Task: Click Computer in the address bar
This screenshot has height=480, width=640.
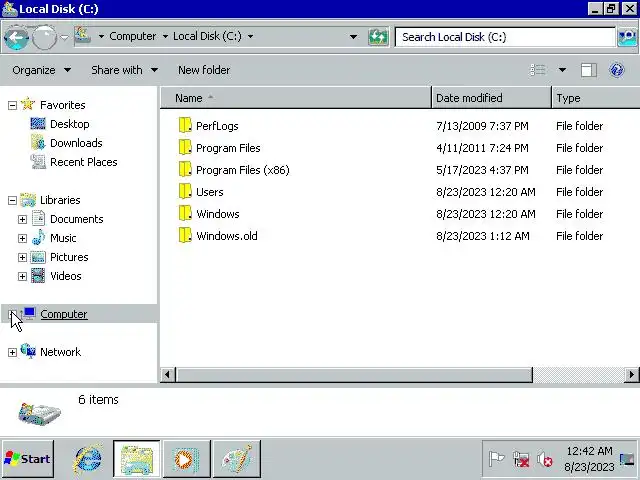Action: tap(133, 36)
